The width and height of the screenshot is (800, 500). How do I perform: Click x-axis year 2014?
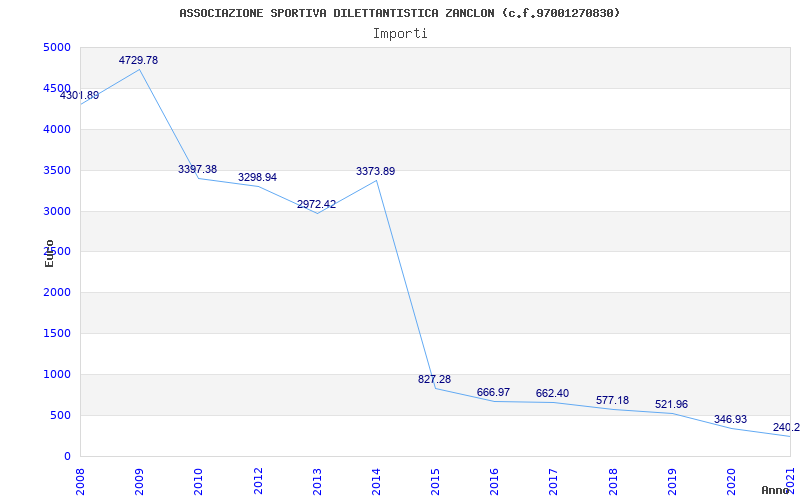[x=377, y=483]
